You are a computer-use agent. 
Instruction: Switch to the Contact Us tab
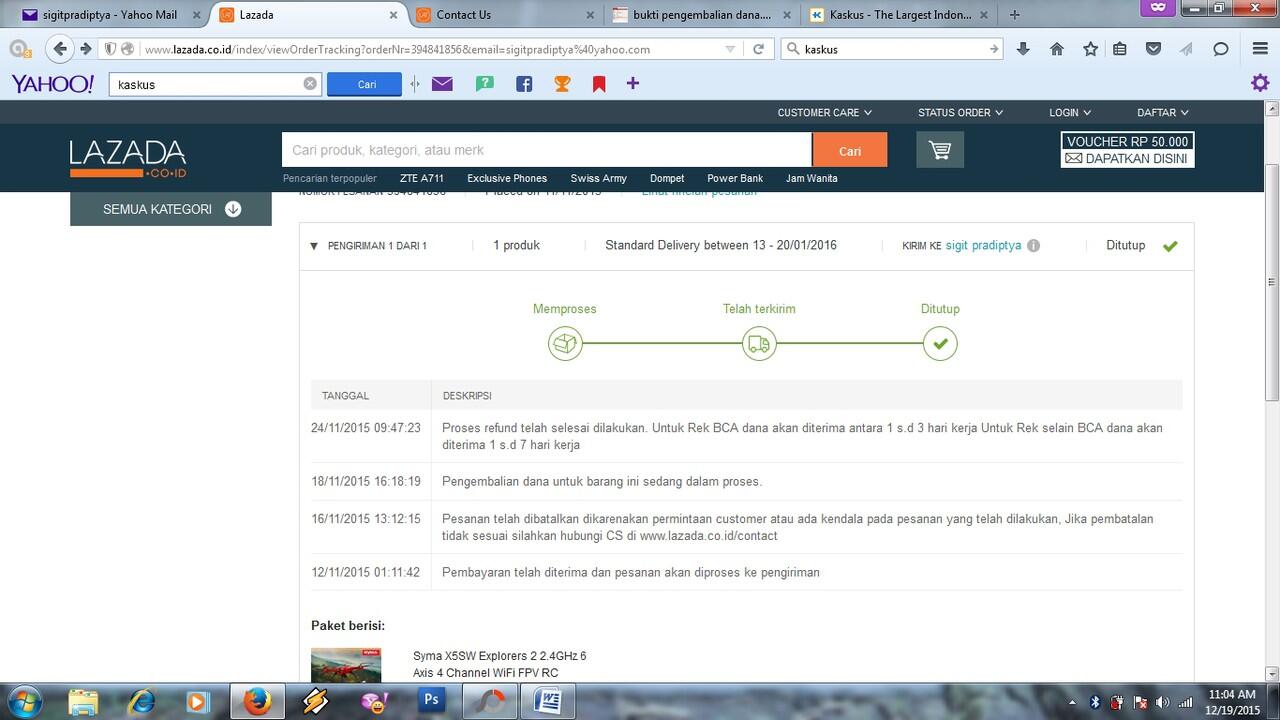(506, 15)
